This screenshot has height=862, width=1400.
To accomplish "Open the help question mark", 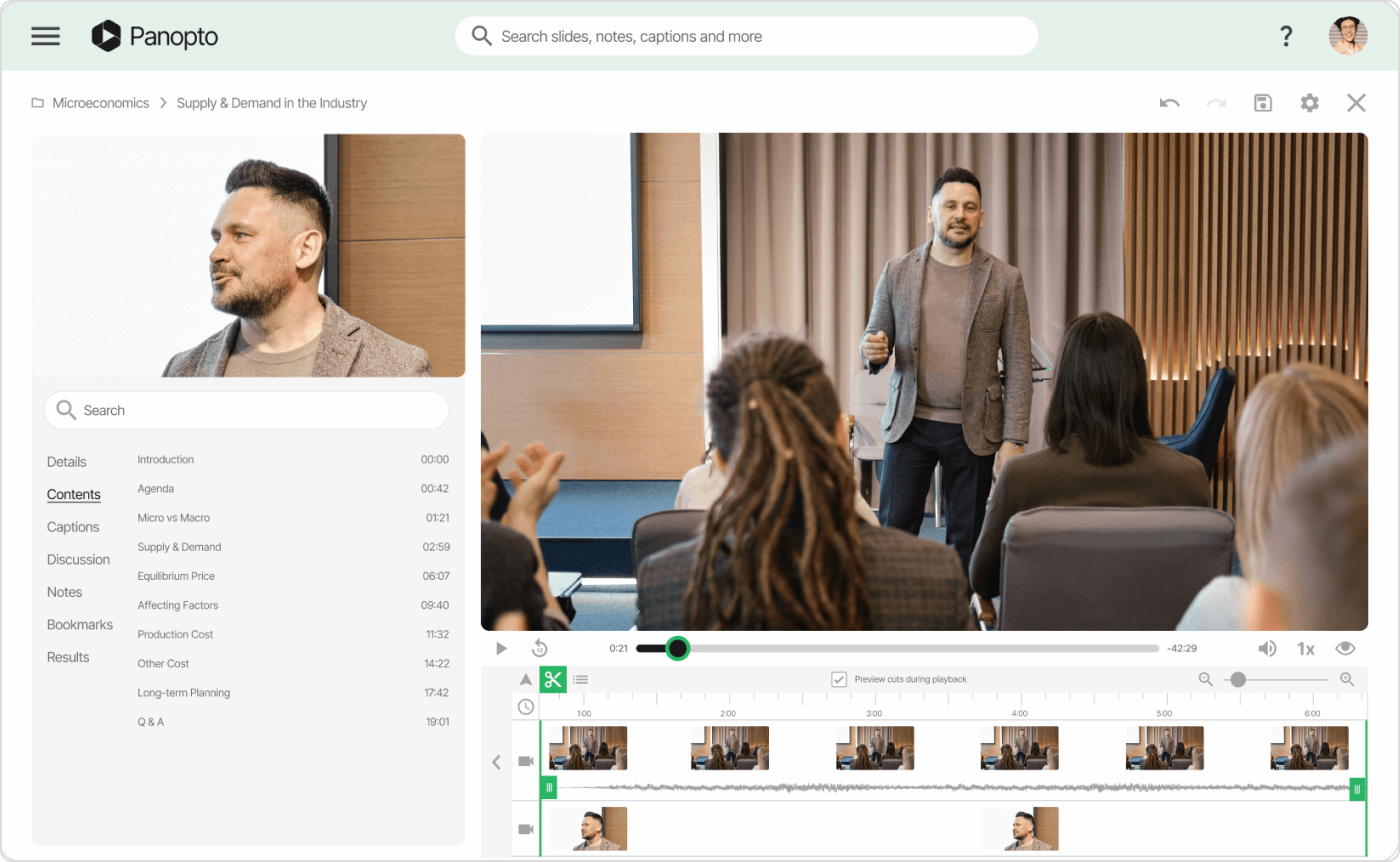I will click(1286, 37).
